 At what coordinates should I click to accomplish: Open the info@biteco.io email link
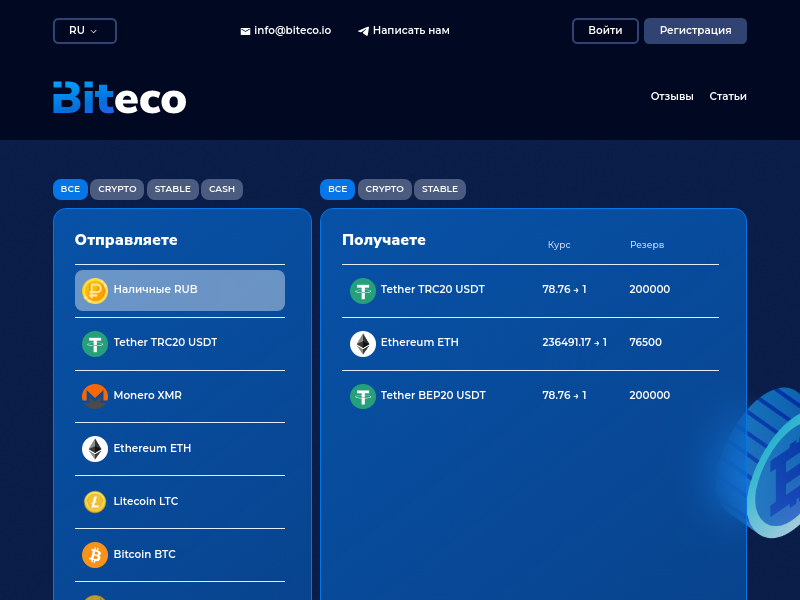(x=292, y=31)
